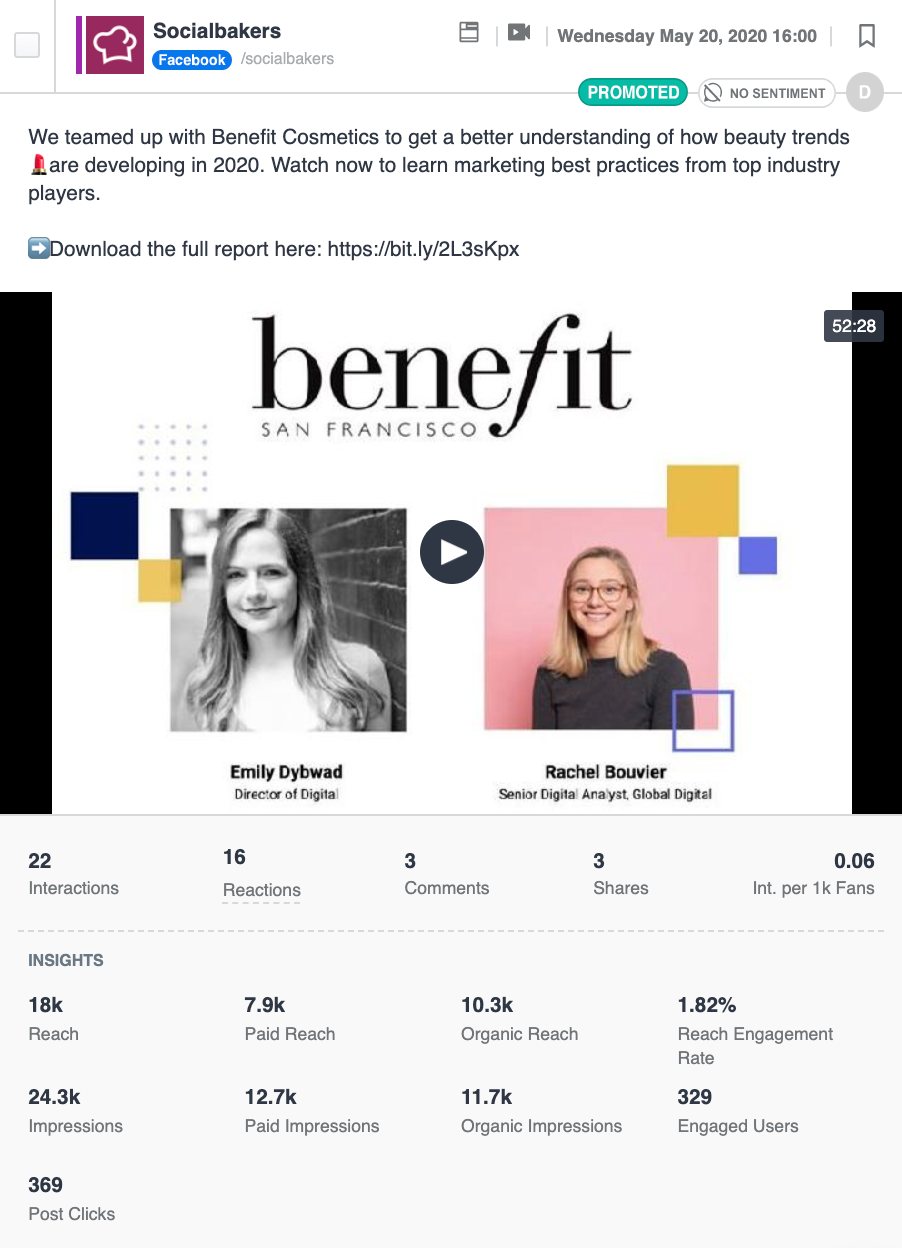Click the post date Wednesday May 20, 2020
The width and height of the screenshot is (902, 1248).
point(687,36)
